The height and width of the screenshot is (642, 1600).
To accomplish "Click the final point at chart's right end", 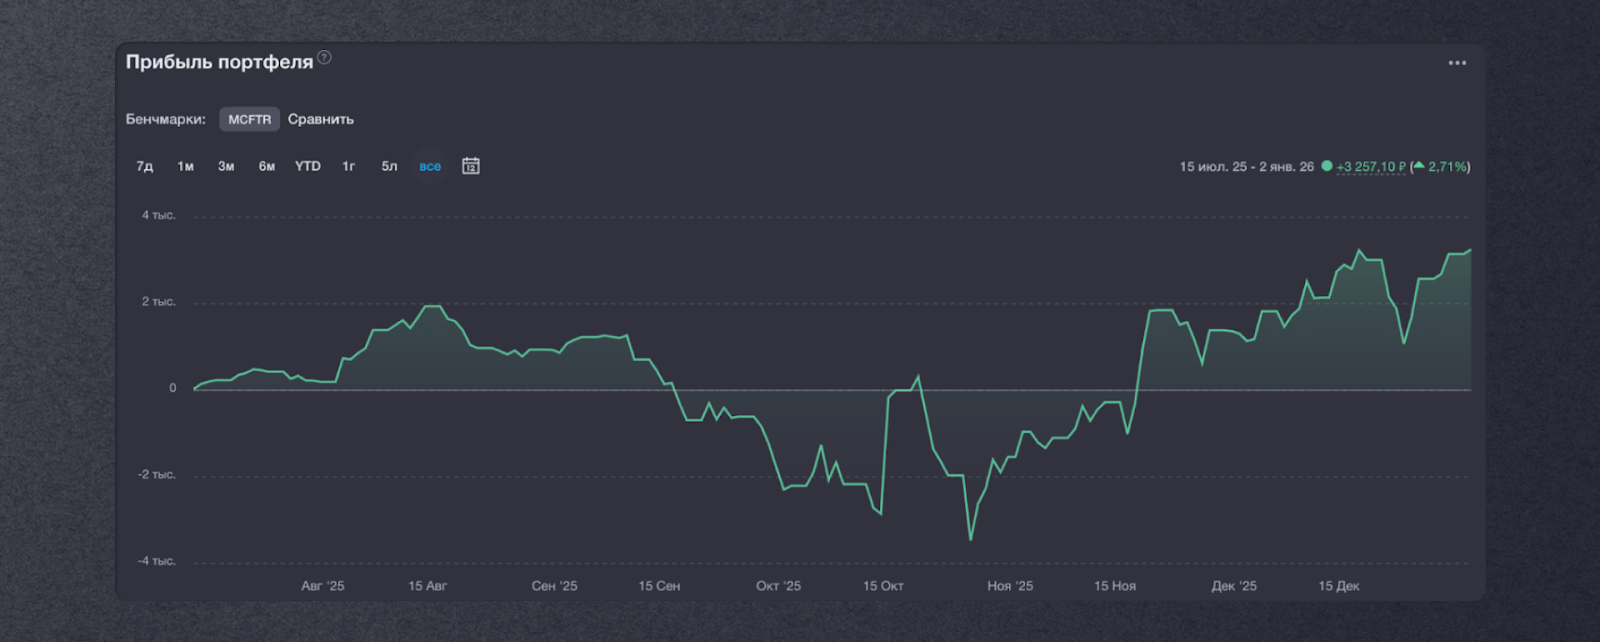I will [1470, 250].
